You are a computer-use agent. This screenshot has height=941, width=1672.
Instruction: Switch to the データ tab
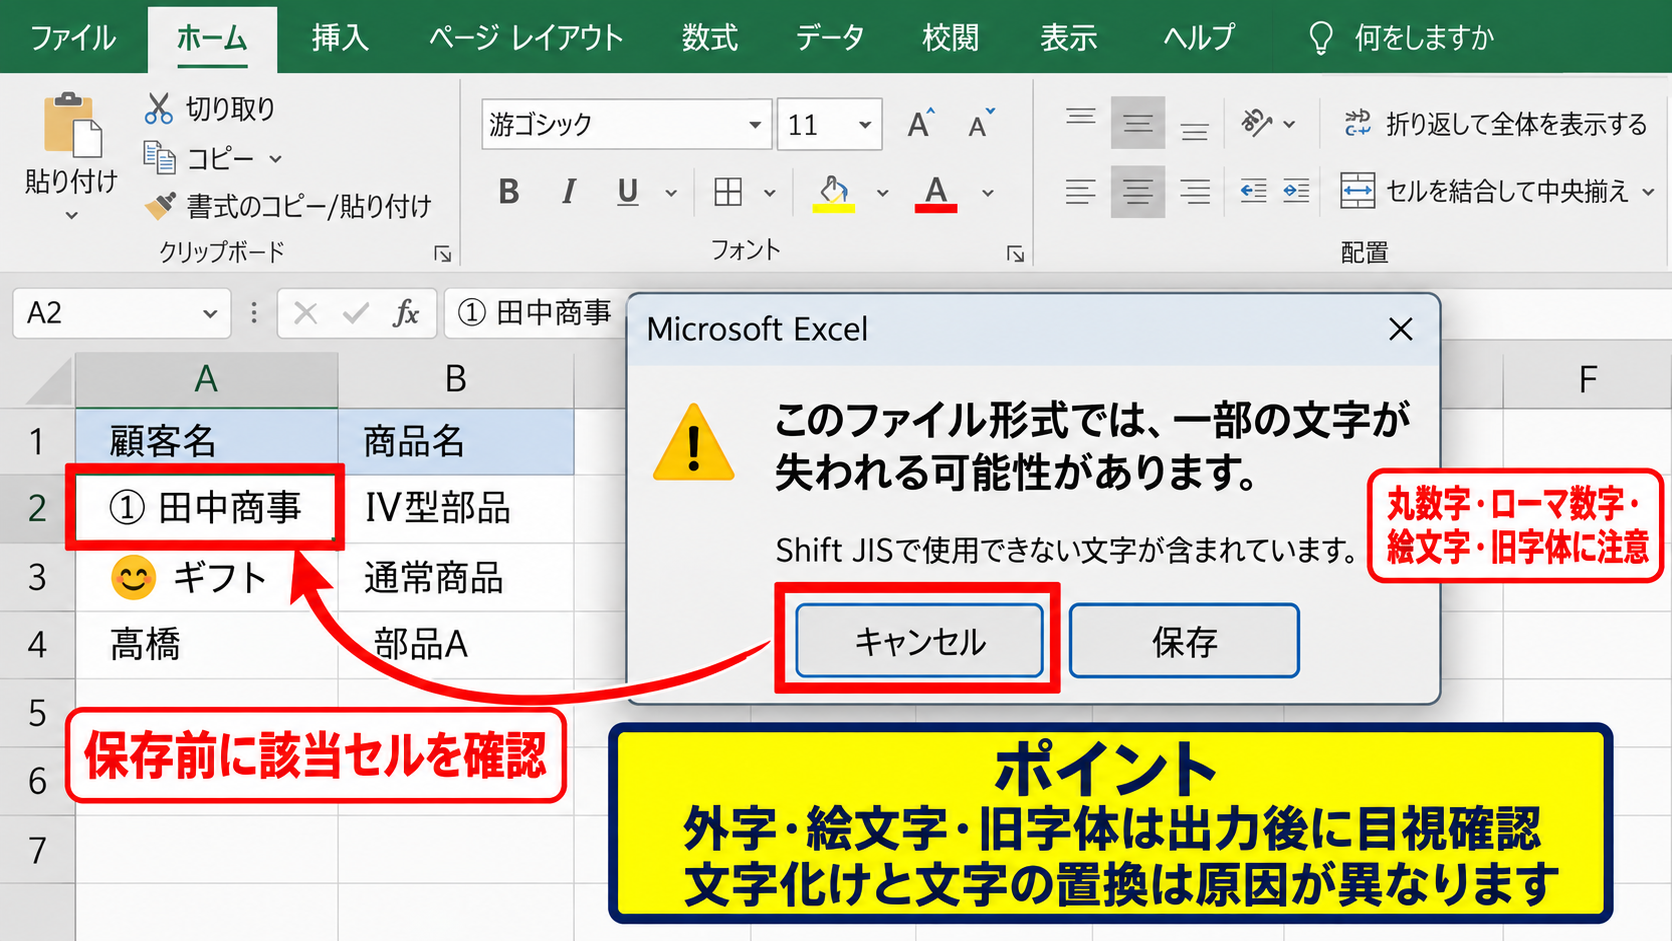click(x=829, y=38)
